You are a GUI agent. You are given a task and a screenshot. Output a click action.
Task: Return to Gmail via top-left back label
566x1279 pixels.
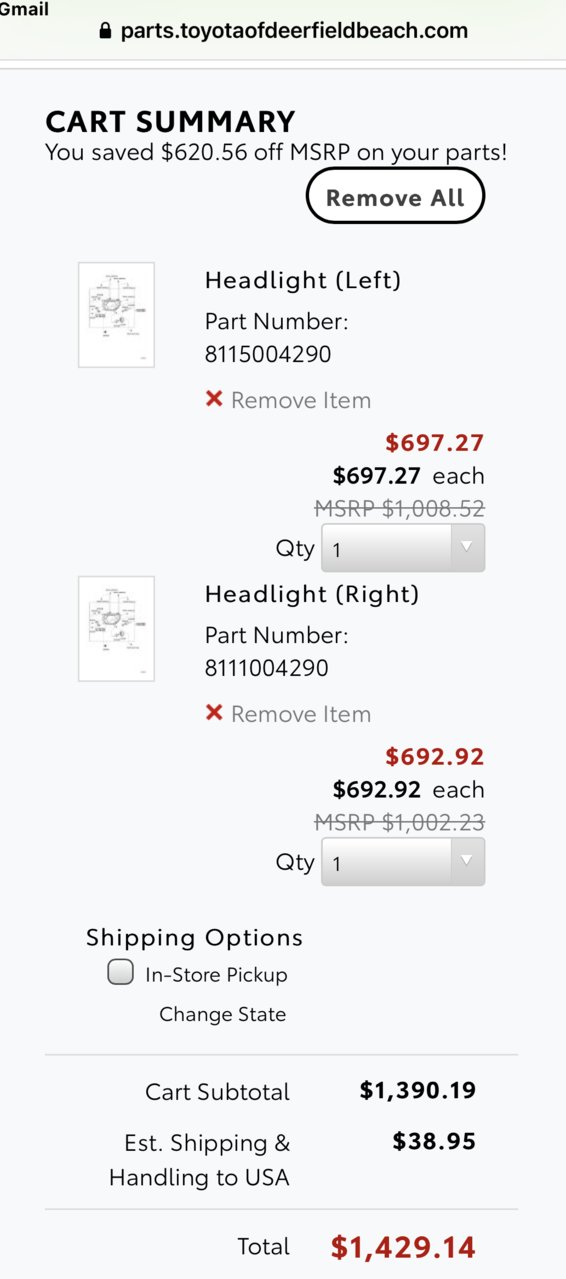[x=24, y=9]
